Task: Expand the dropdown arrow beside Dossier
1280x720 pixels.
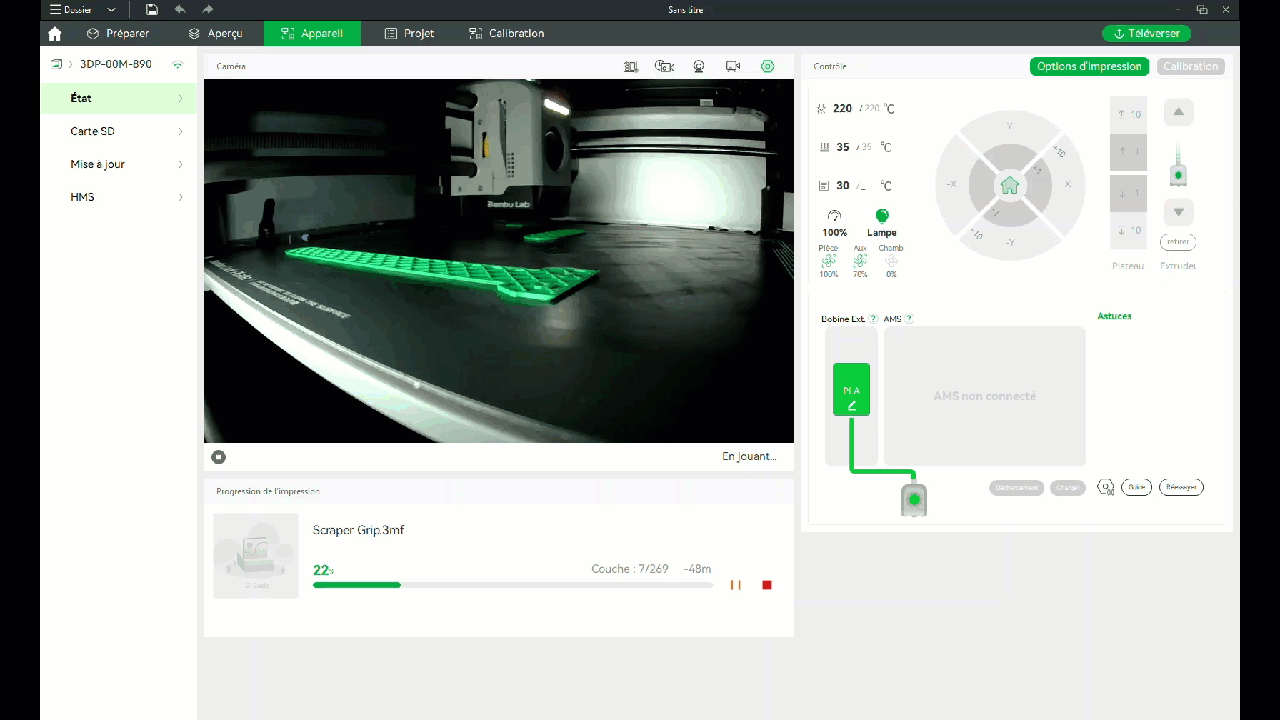Action: [111, 10]
